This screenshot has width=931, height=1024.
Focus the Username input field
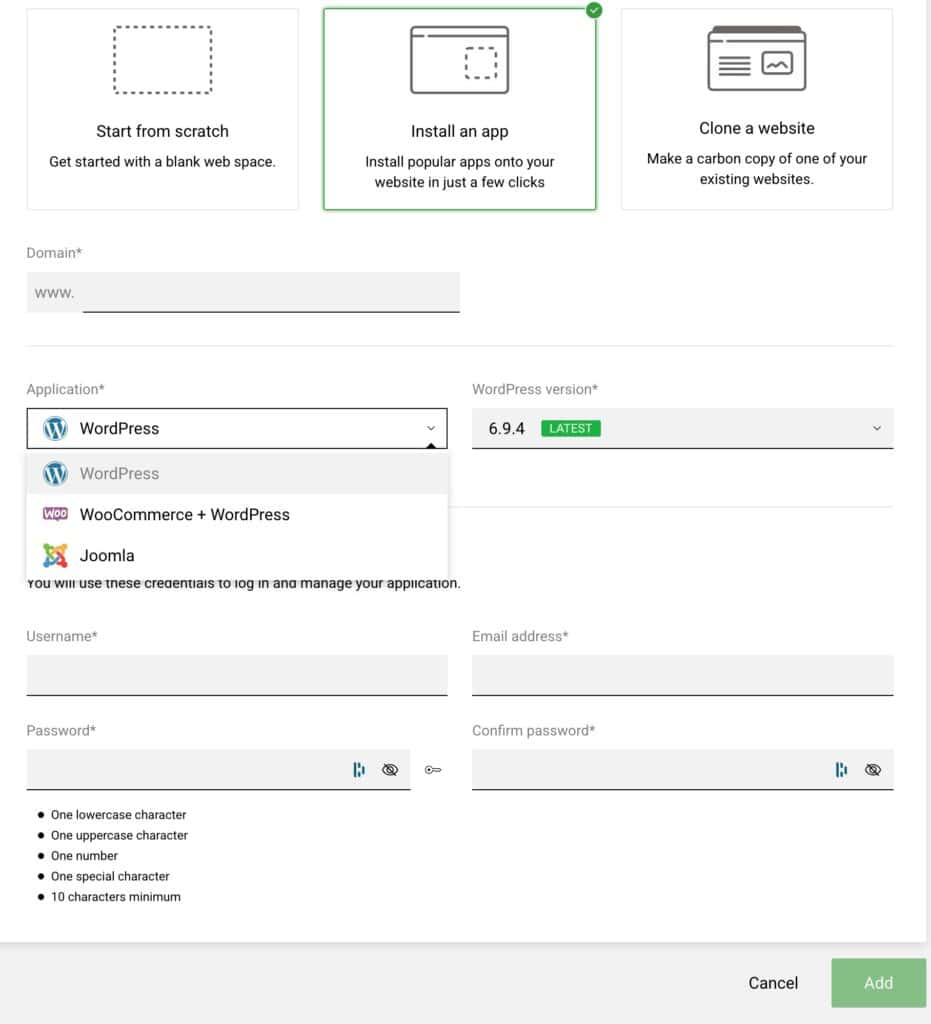[x=237, y=675]
